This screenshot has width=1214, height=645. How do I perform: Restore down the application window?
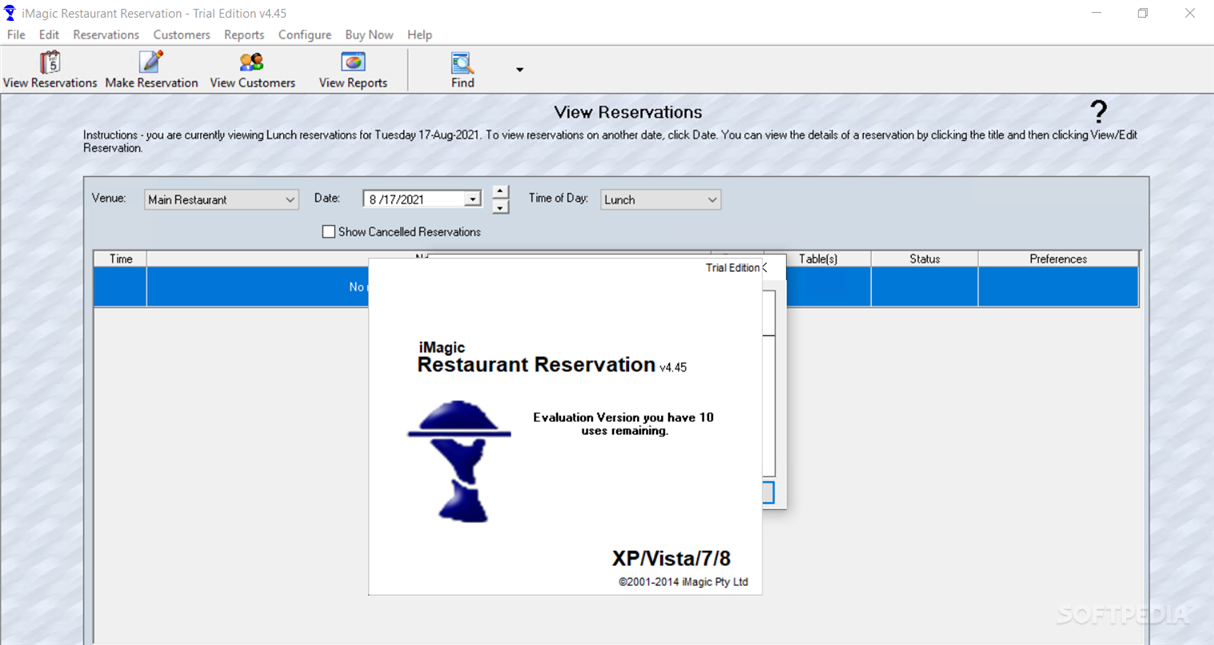[x=1142, y=13]
